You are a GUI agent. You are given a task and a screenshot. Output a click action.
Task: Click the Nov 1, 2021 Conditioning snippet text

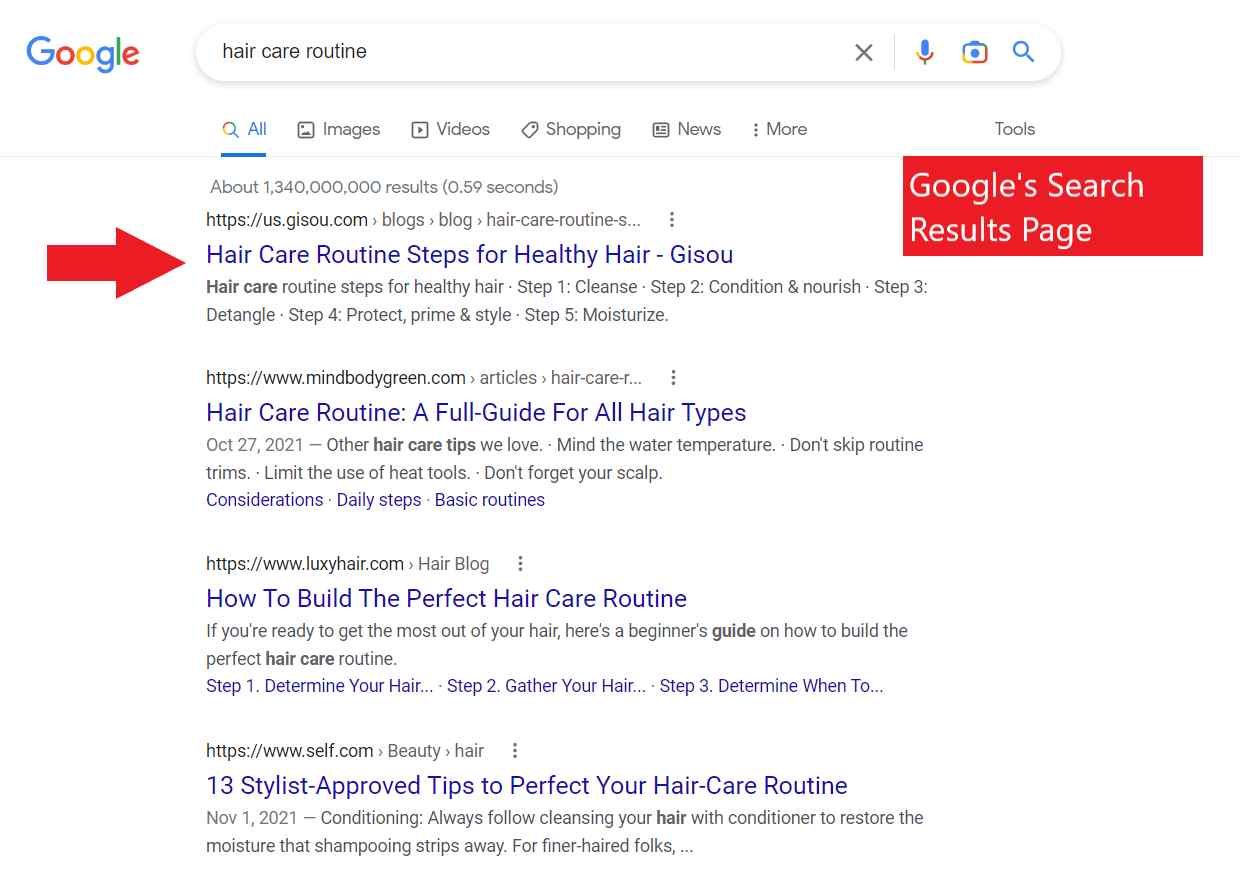coord(565,832)
